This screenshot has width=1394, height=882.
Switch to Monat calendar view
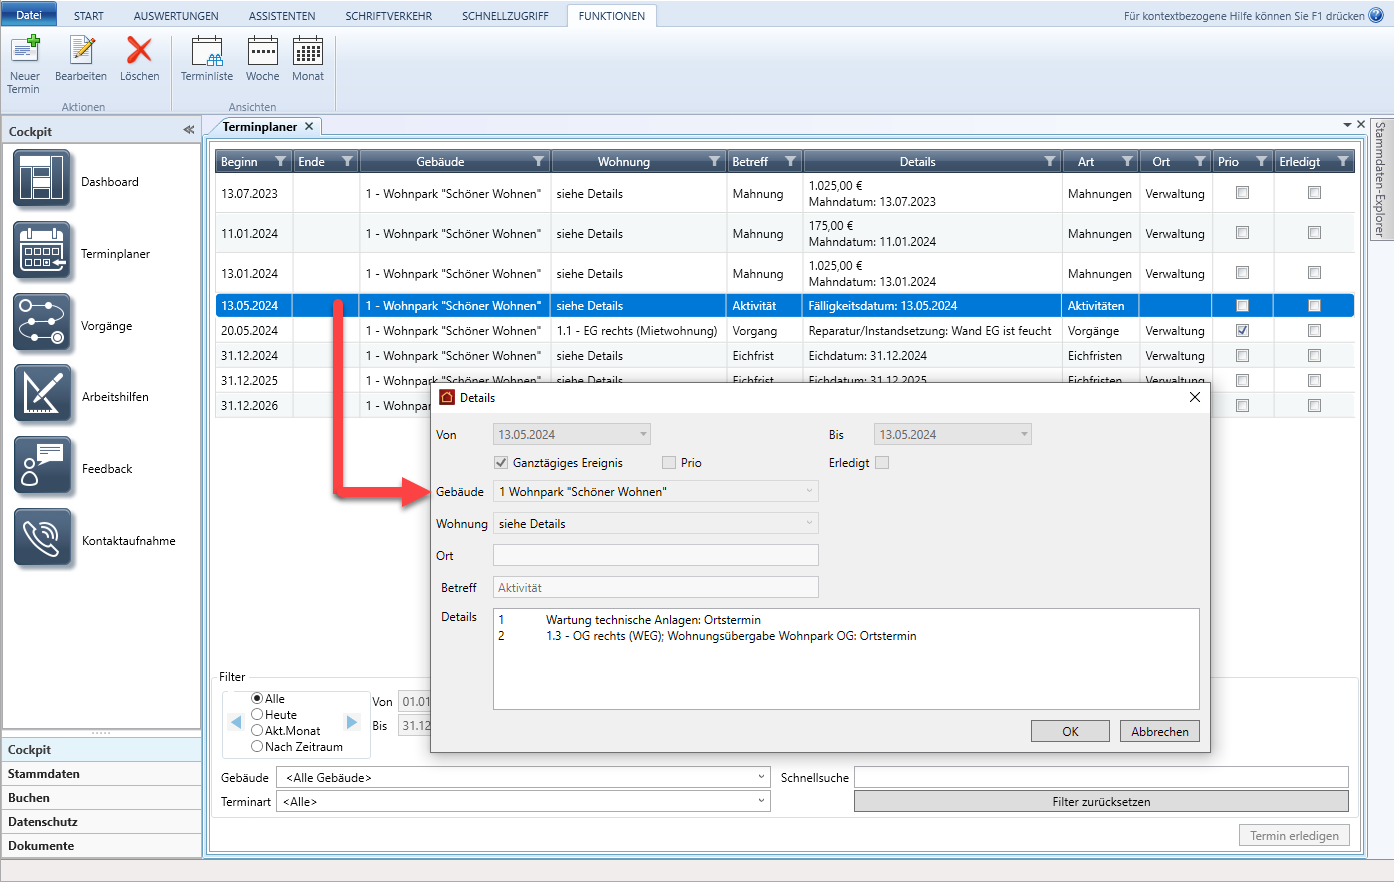pyautogui.click(x=308, y=51)
